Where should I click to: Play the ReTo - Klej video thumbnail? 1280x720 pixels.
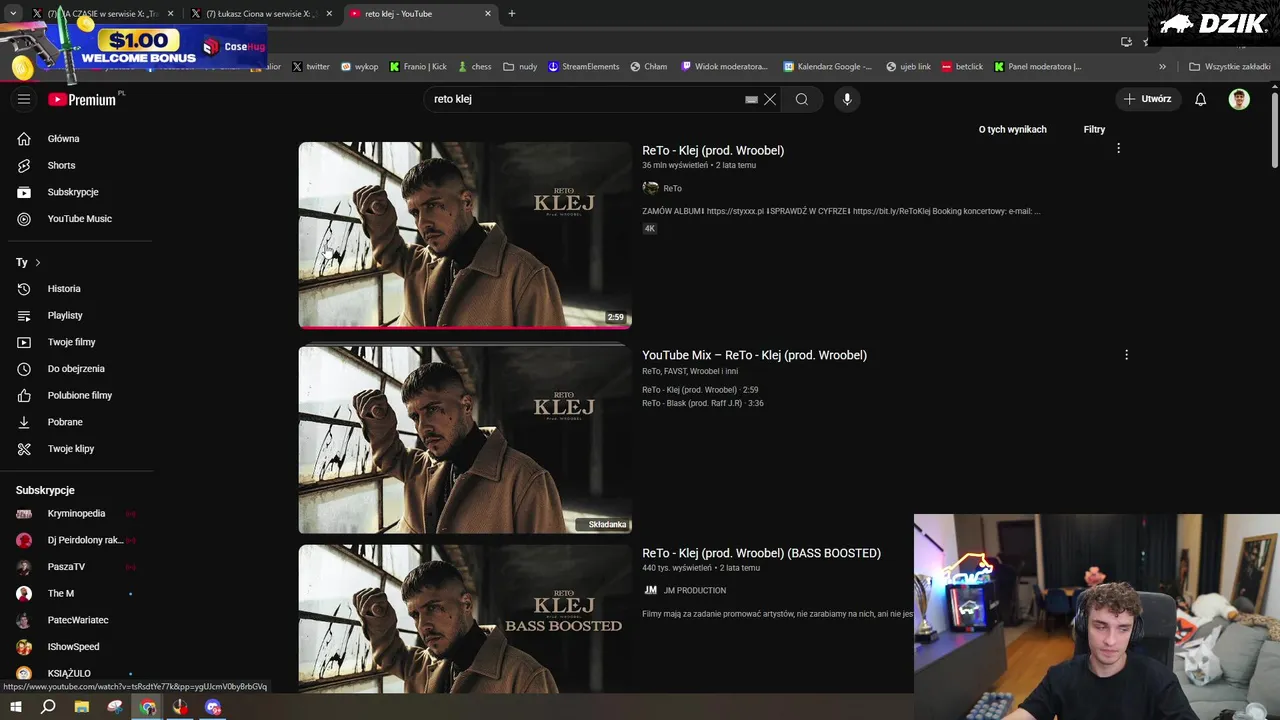point(465,235)
